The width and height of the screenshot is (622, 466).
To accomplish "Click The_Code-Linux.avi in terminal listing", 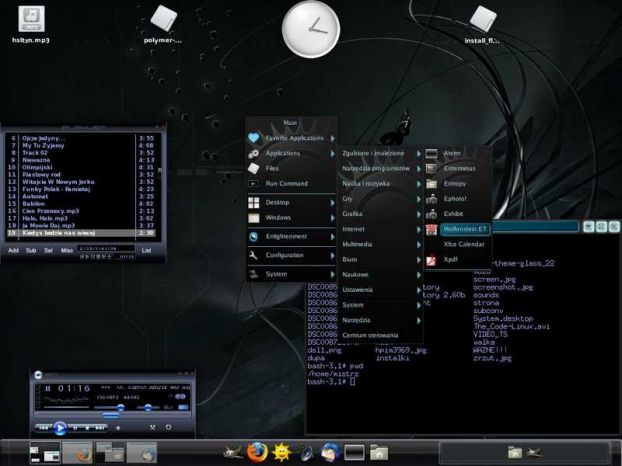I will pos(511,326).
